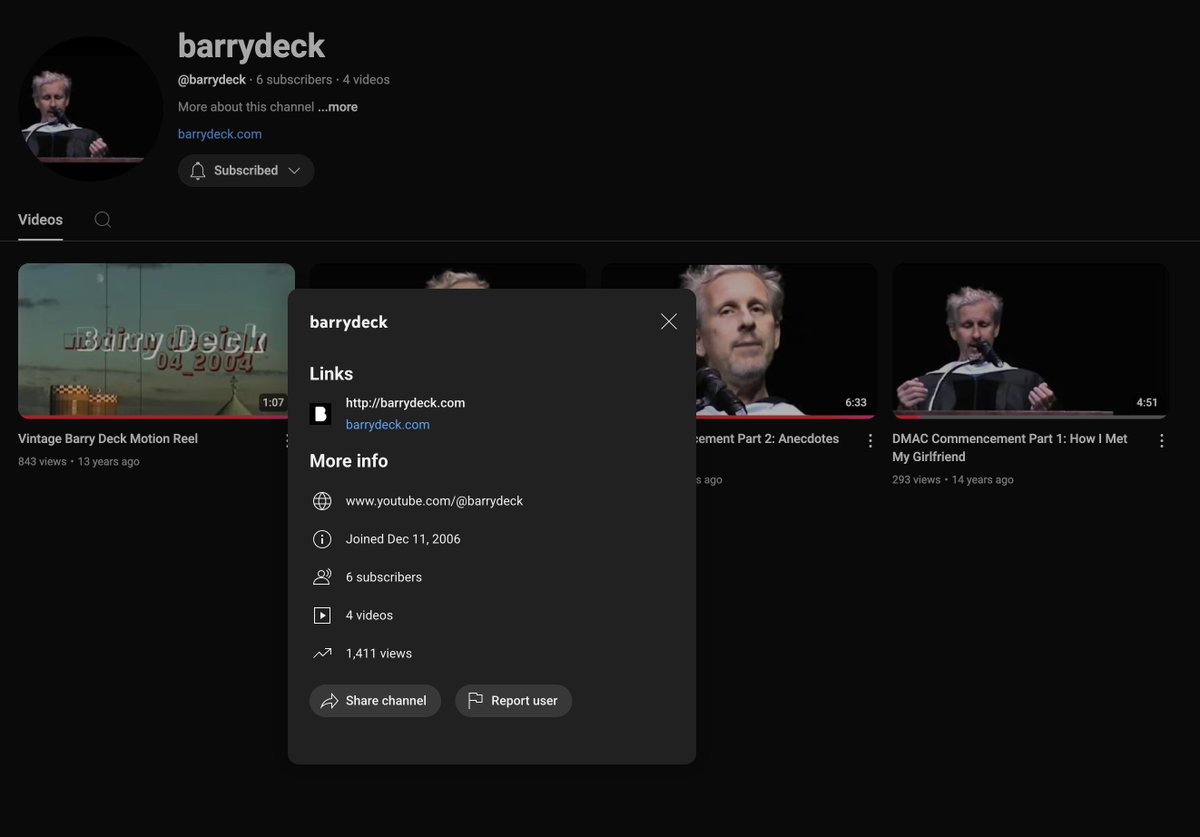Click the play-box icon beside 4 videos
The width and height of the screenshot is (1200, 837).
coord(322,615)
